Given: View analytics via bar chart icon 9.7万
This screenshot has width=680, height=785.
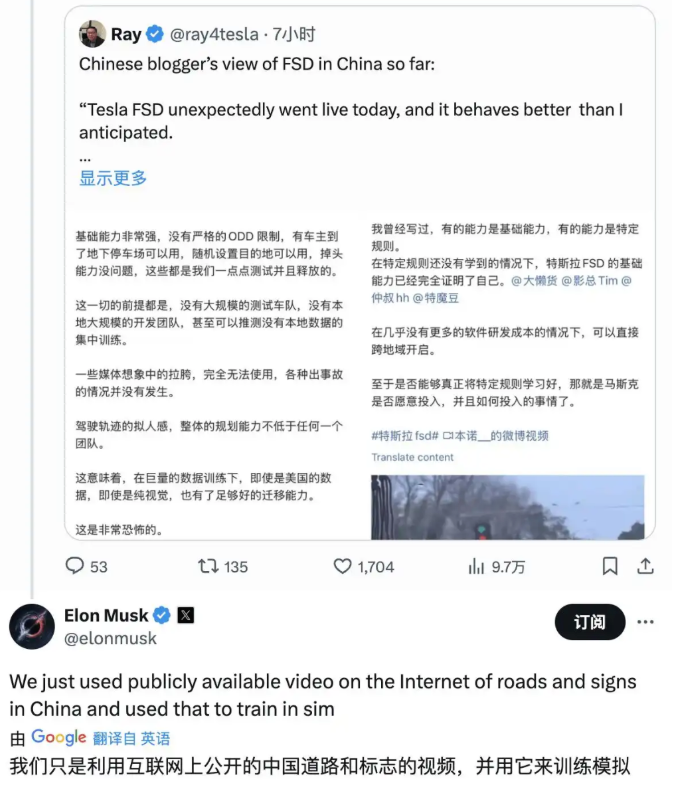Looking at the screenshot, I should 476,567.
